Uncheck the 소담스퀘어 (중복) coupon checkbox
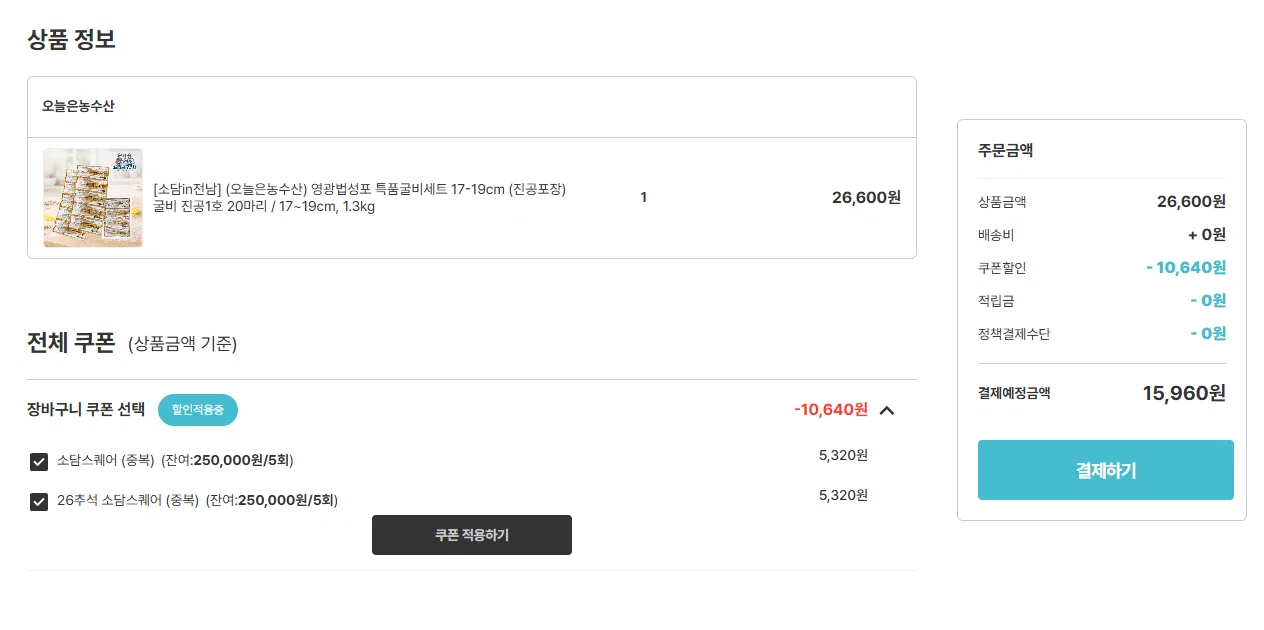 coord(39,461)
